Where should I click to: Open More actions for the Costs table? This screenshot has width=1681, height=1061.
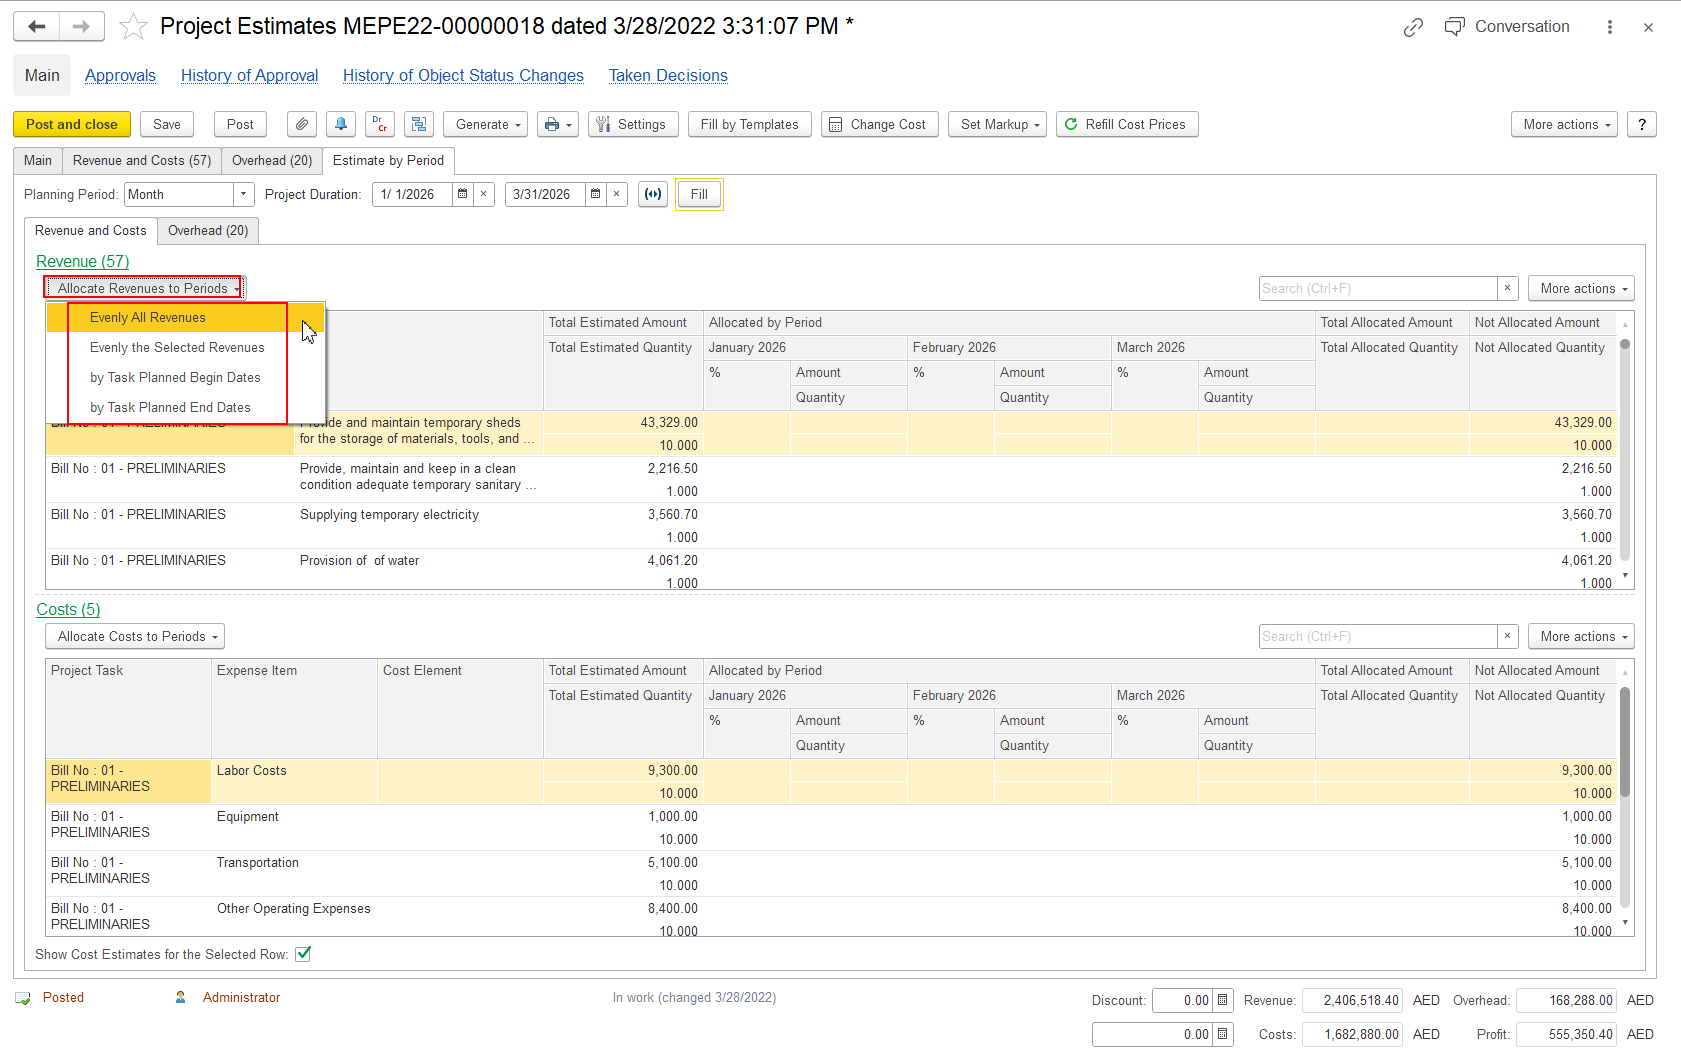[x=1581, y=636]
